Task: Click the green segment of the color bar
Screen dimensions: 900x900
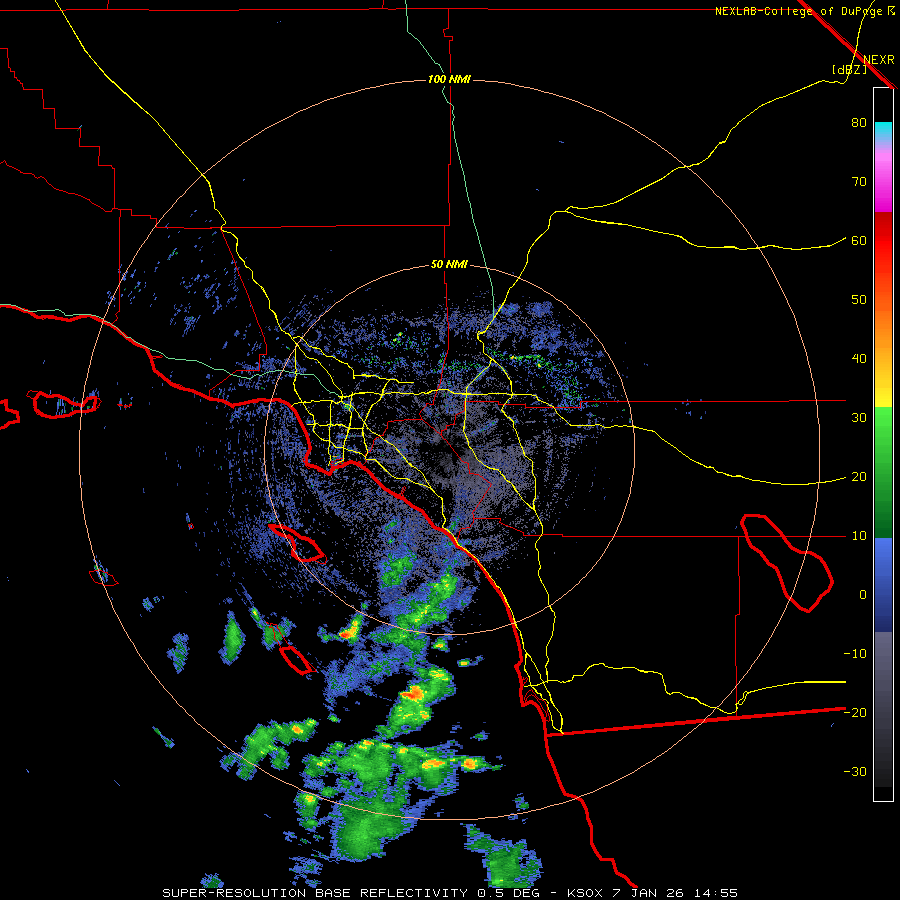Action: [x=883, y=473]
